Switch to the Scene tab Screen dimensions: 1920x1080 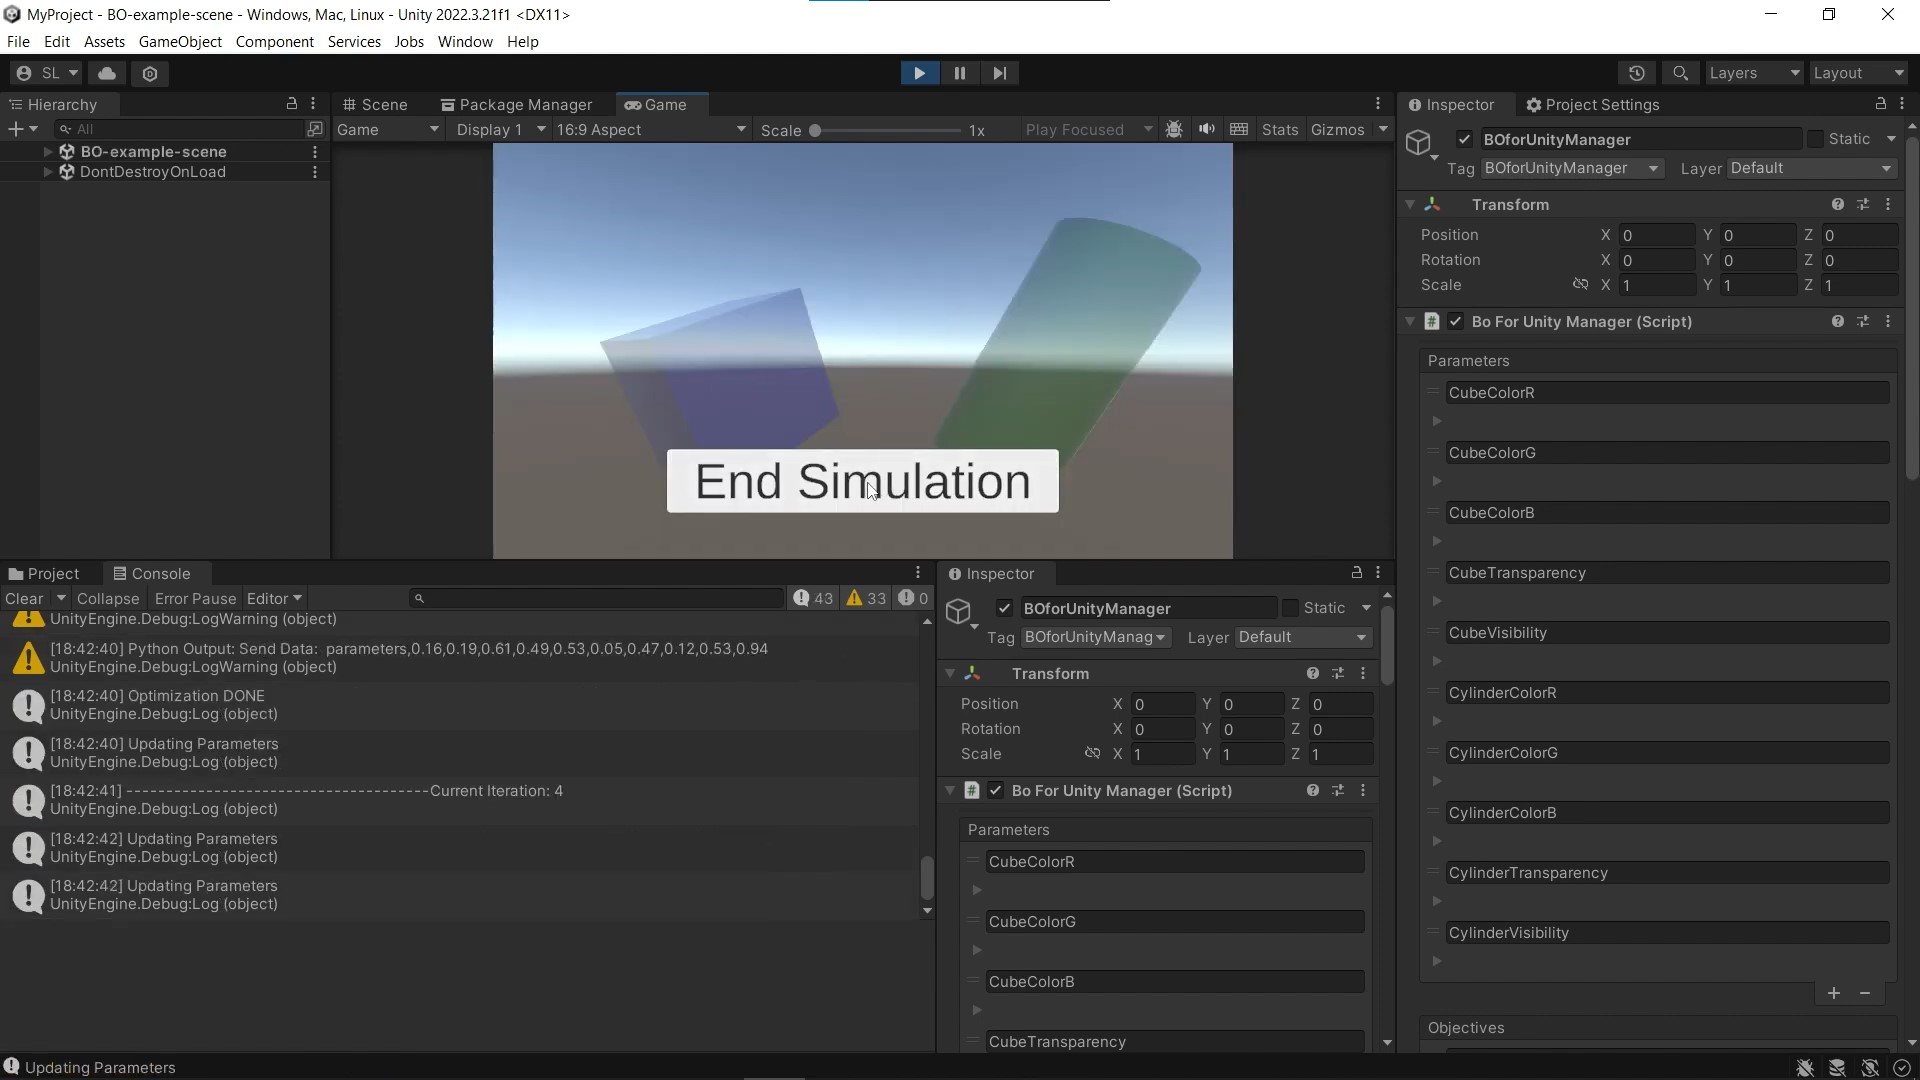375,104
